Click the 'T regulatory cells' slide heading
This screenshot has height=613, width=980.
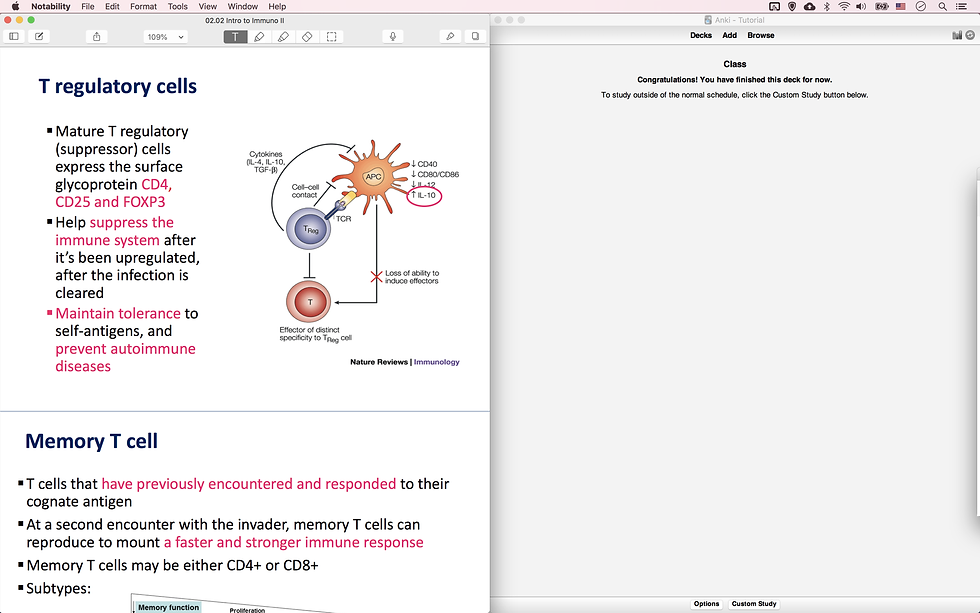coord(118,86)
